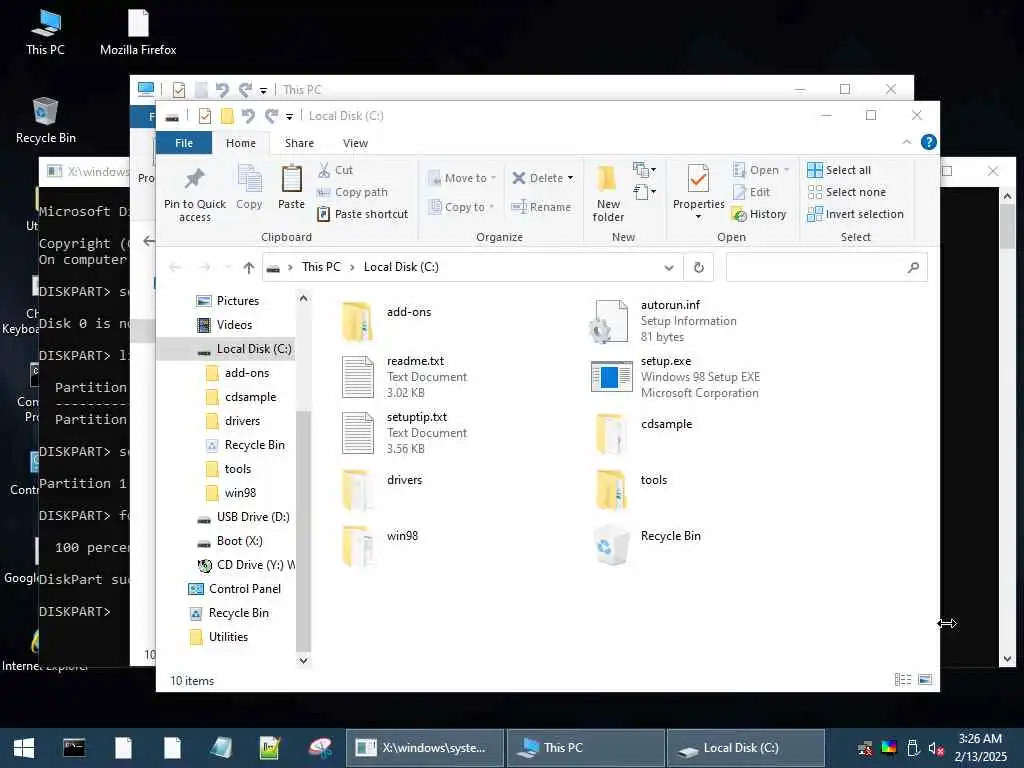Click Select none in ribbon
Image resolution: width=1024 pixels, height=768 pixels.
847,192
